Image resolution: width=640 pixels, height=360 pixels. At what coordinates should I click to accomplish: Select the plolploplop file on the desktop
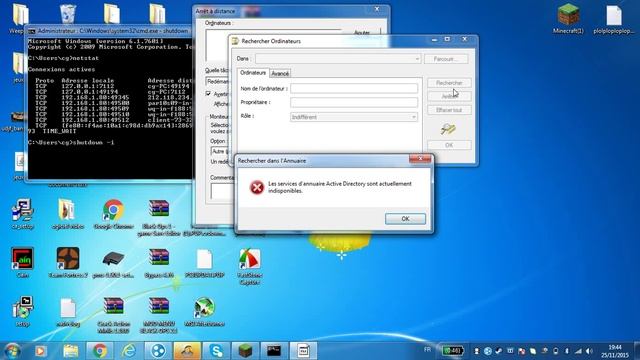(x=613, y=19)
